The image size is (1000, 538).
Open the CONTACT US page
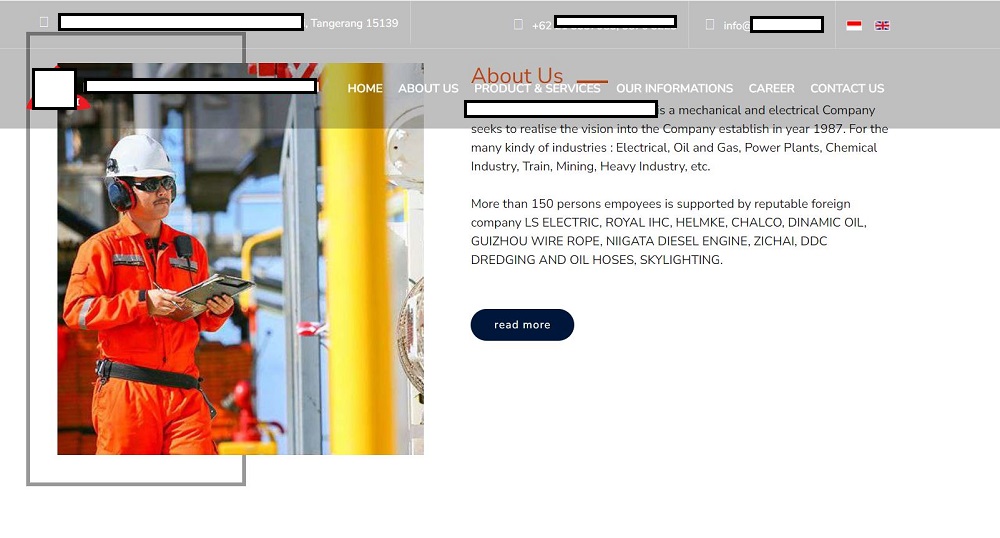coord(847,89)
